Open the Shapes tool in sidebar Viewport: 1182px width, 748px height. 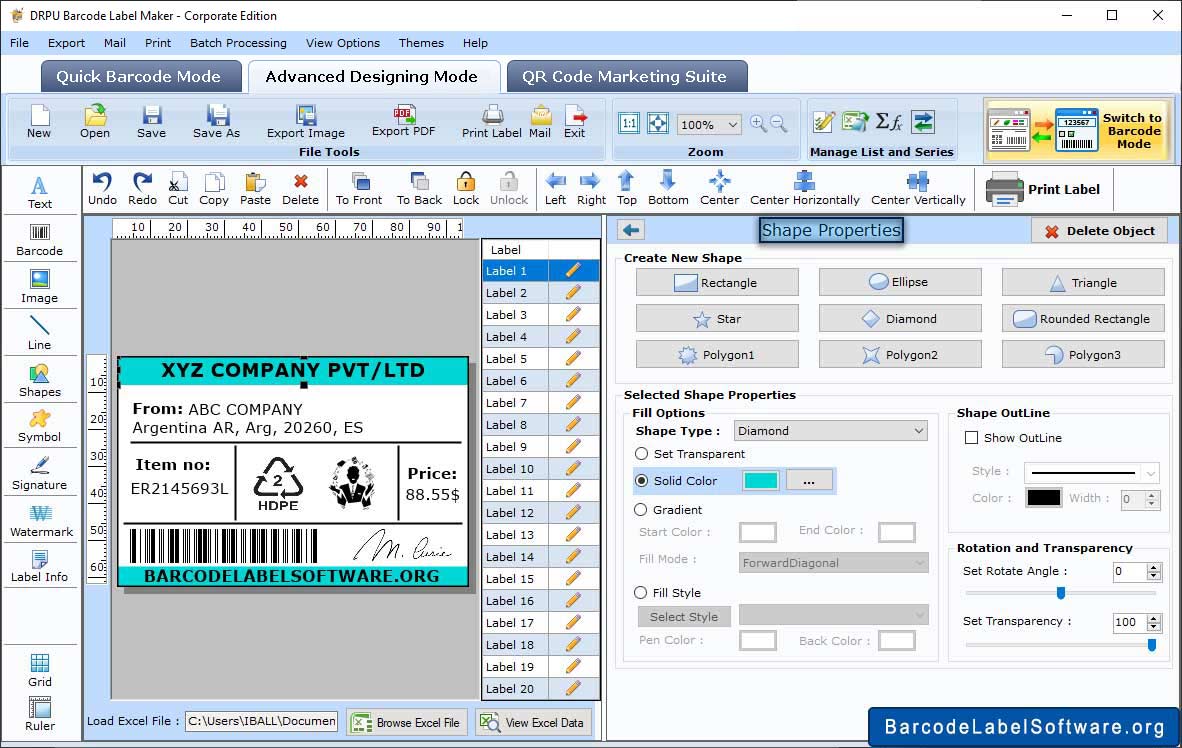(x=39, y=380)
